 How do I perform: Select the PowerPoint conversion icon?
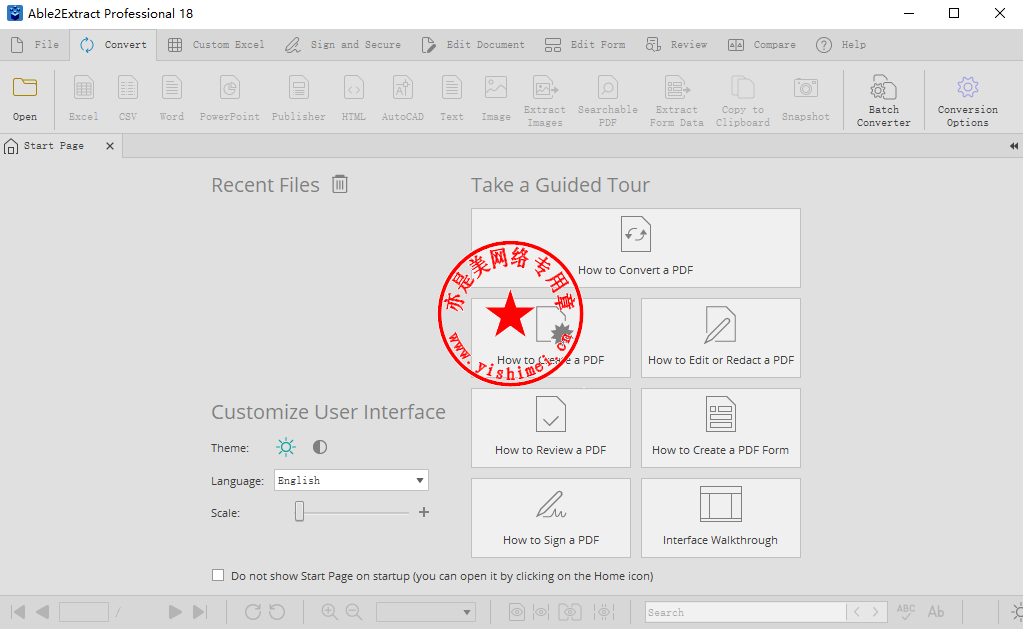coord(230,98)
